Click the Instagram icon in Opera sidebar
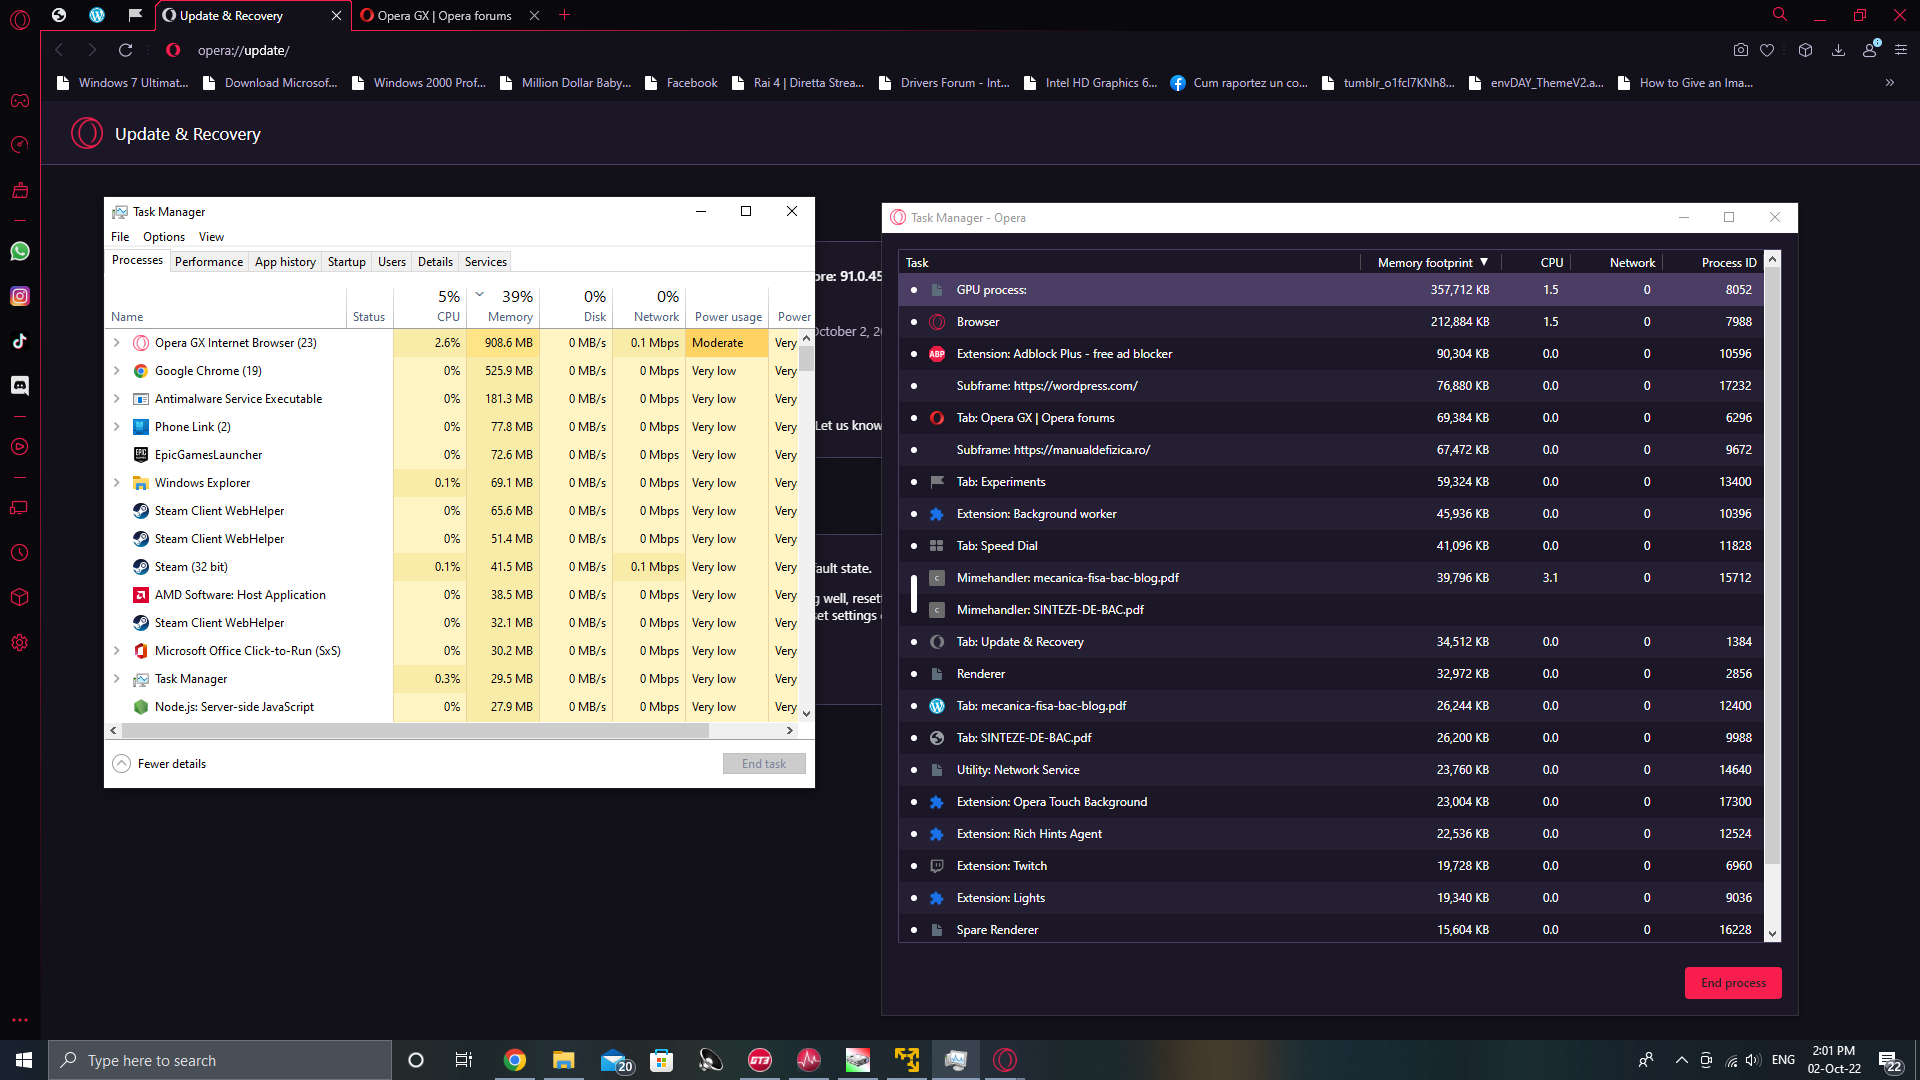Screen dimensions: 1920x1080 coord(20,297)
